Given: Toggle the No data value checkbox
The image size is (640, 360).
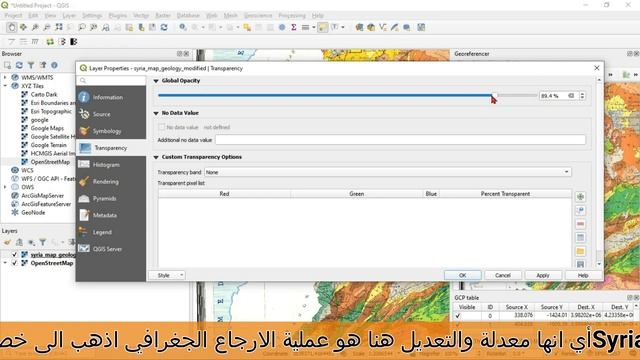Looking at the screenshot, I should click(162, 127).
